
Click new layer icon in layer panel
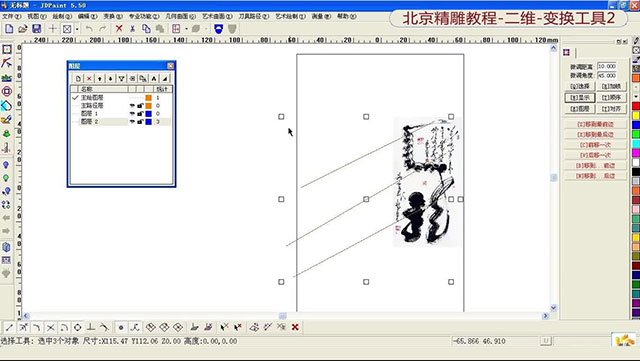78,78
